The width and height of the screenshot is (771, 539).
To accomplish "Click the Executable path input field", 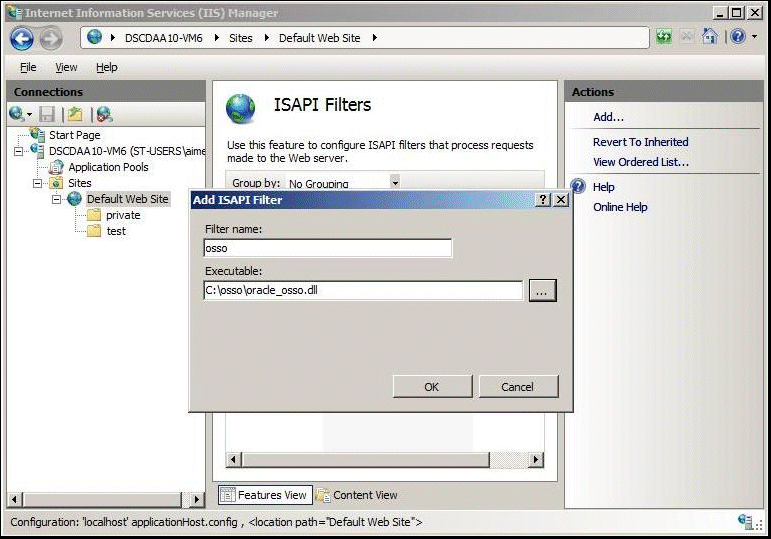I will pos(363,290).
